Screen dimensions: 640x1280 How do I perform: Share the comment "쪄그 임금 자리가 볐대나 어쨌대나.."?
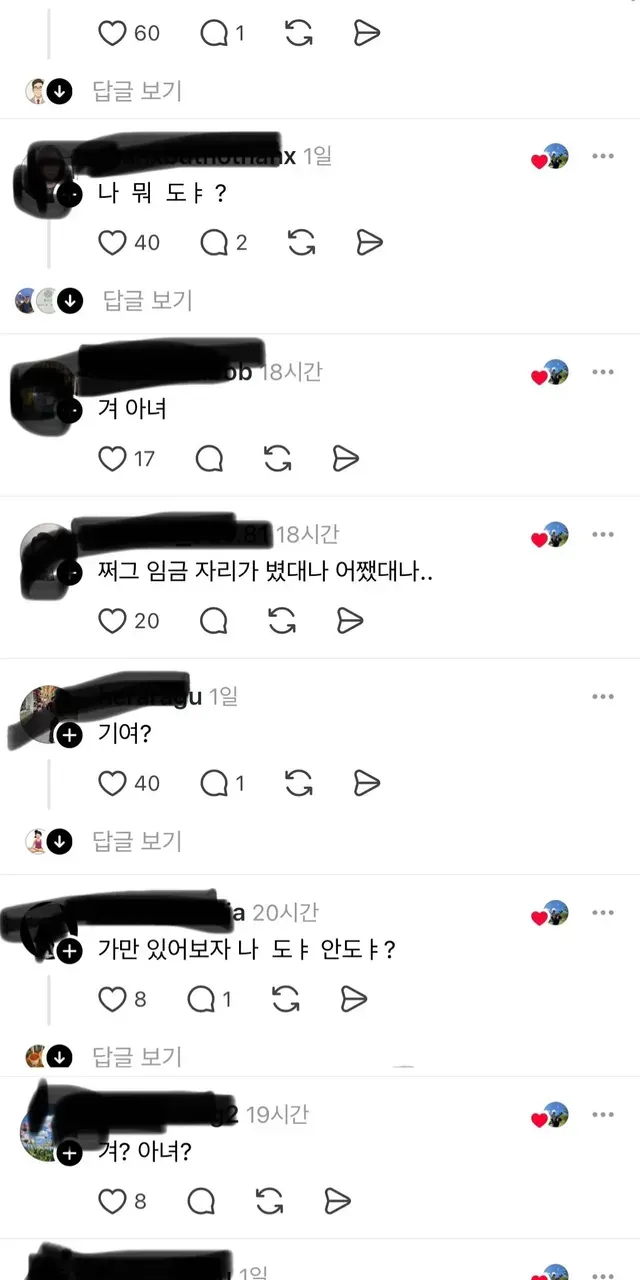pos(350,620)
